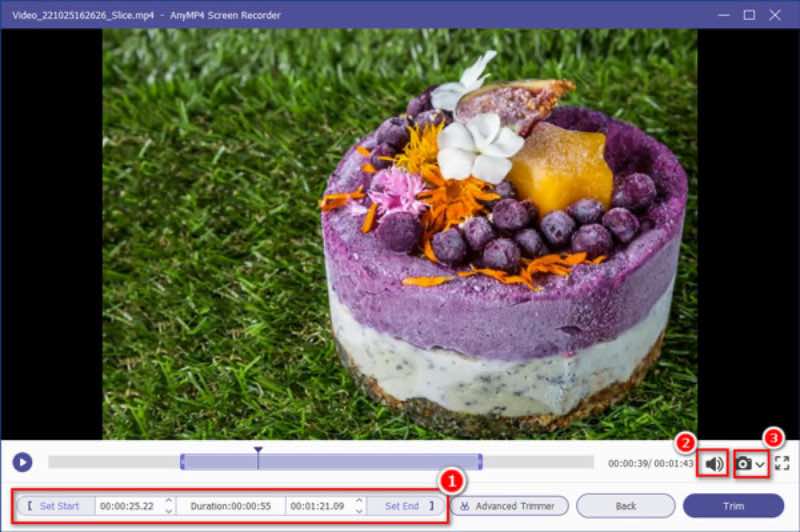The width and height of the screenshot is (800, 532).
Task: Click Set Start to mark the trim start
Action: pyautogui.click(x=55, y=506)
